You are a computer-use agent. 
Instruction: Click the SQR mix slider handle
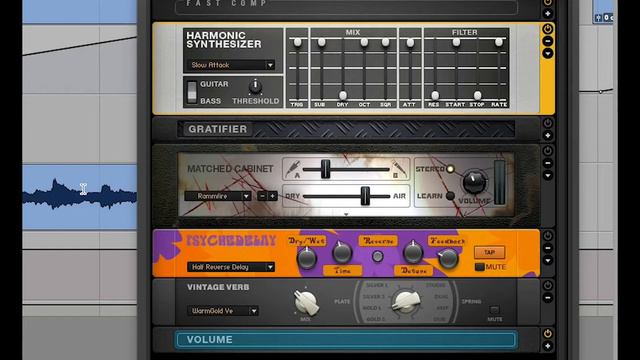click(x=385, y=42)
